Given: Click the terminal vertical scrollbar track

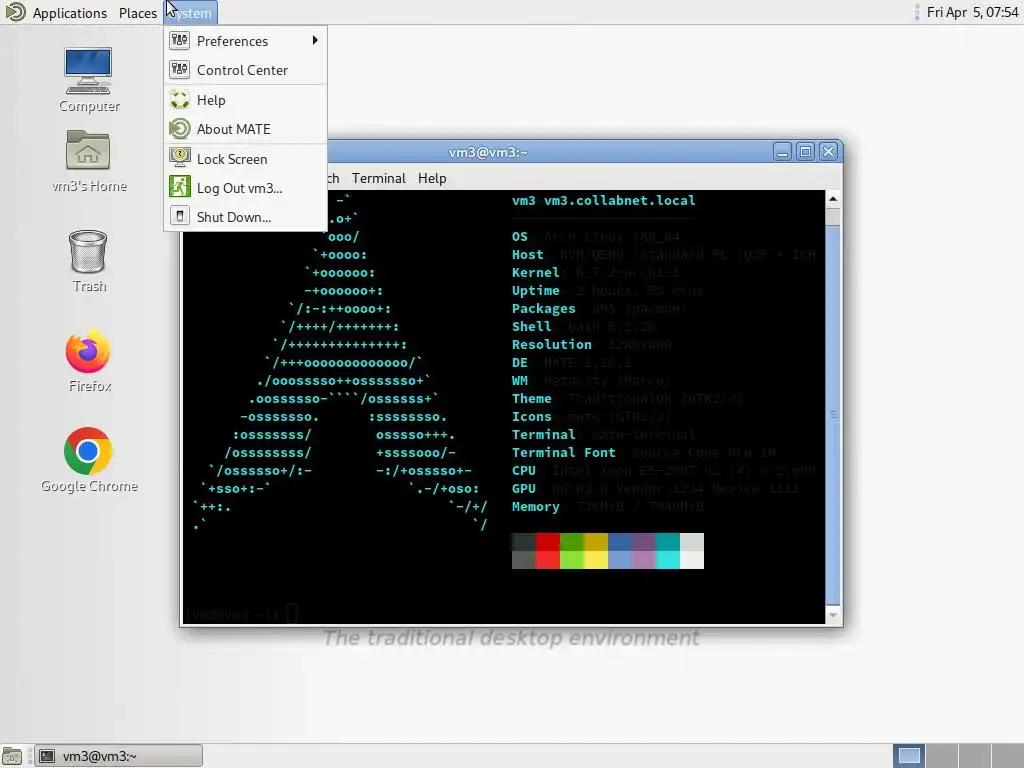Looking at the screenshot, I should (x=833, y=406).
